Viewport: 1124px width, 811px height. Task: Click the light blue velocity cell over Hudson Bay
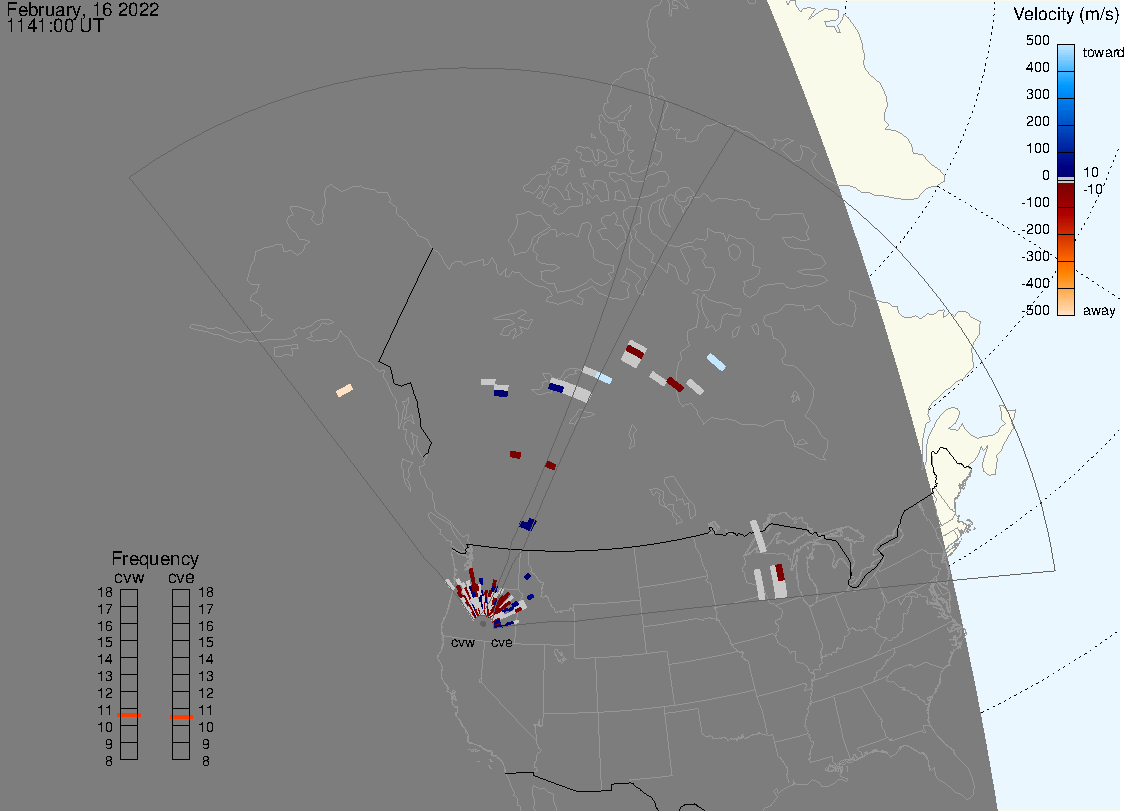pyautogui.click(x=716, y=362)
